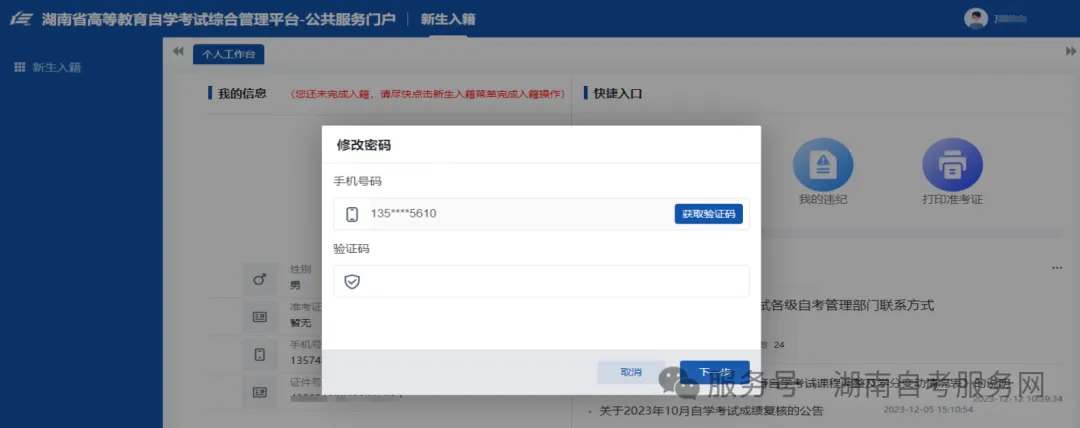The width and height of the screenshot is (1080, 428).
Task: Open the three-dots more menu in notices
Action: pos(1056,268)
